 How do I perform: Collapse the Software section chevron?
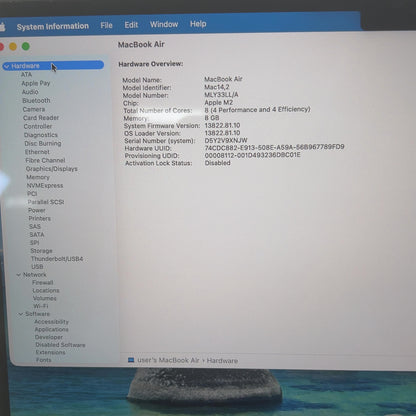(x=21, y=314)
